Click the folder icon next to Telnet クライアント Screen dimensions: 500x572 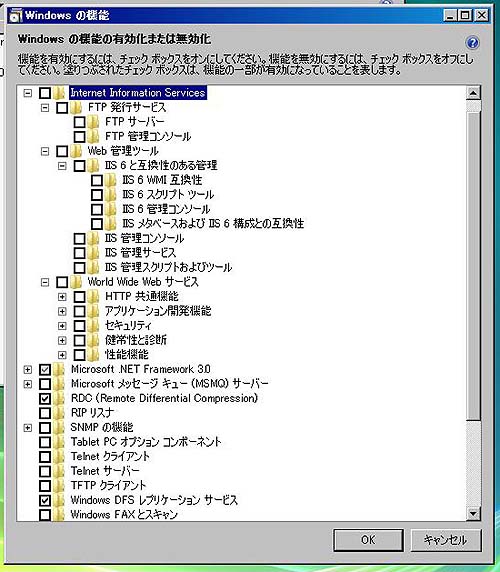(x=59, y=456)
